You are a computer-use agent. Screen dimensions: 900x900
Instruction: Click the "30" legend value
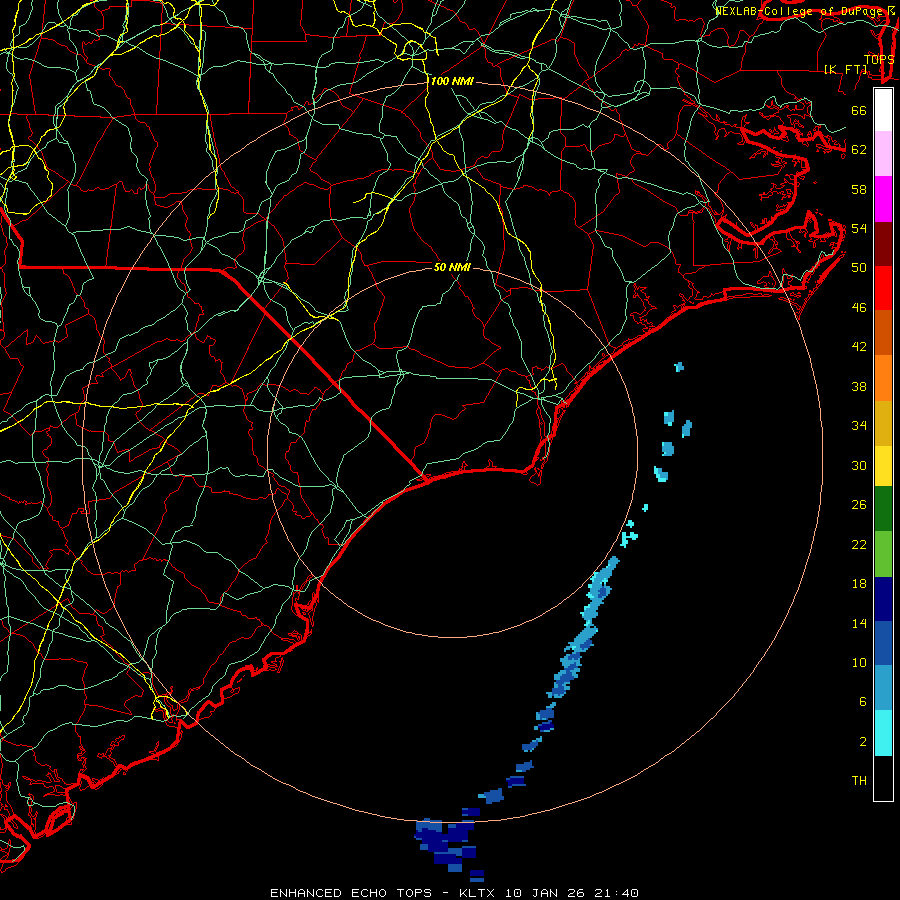click(x=859, y=465)
